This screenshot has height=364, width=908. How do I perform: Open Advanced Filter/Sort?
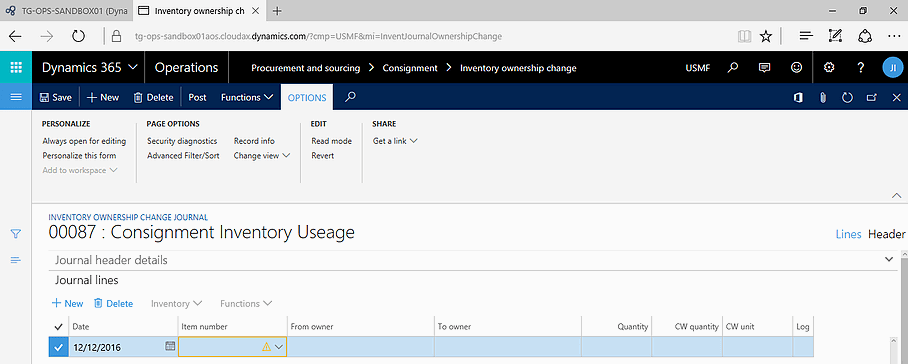click(x=183, y=155)
